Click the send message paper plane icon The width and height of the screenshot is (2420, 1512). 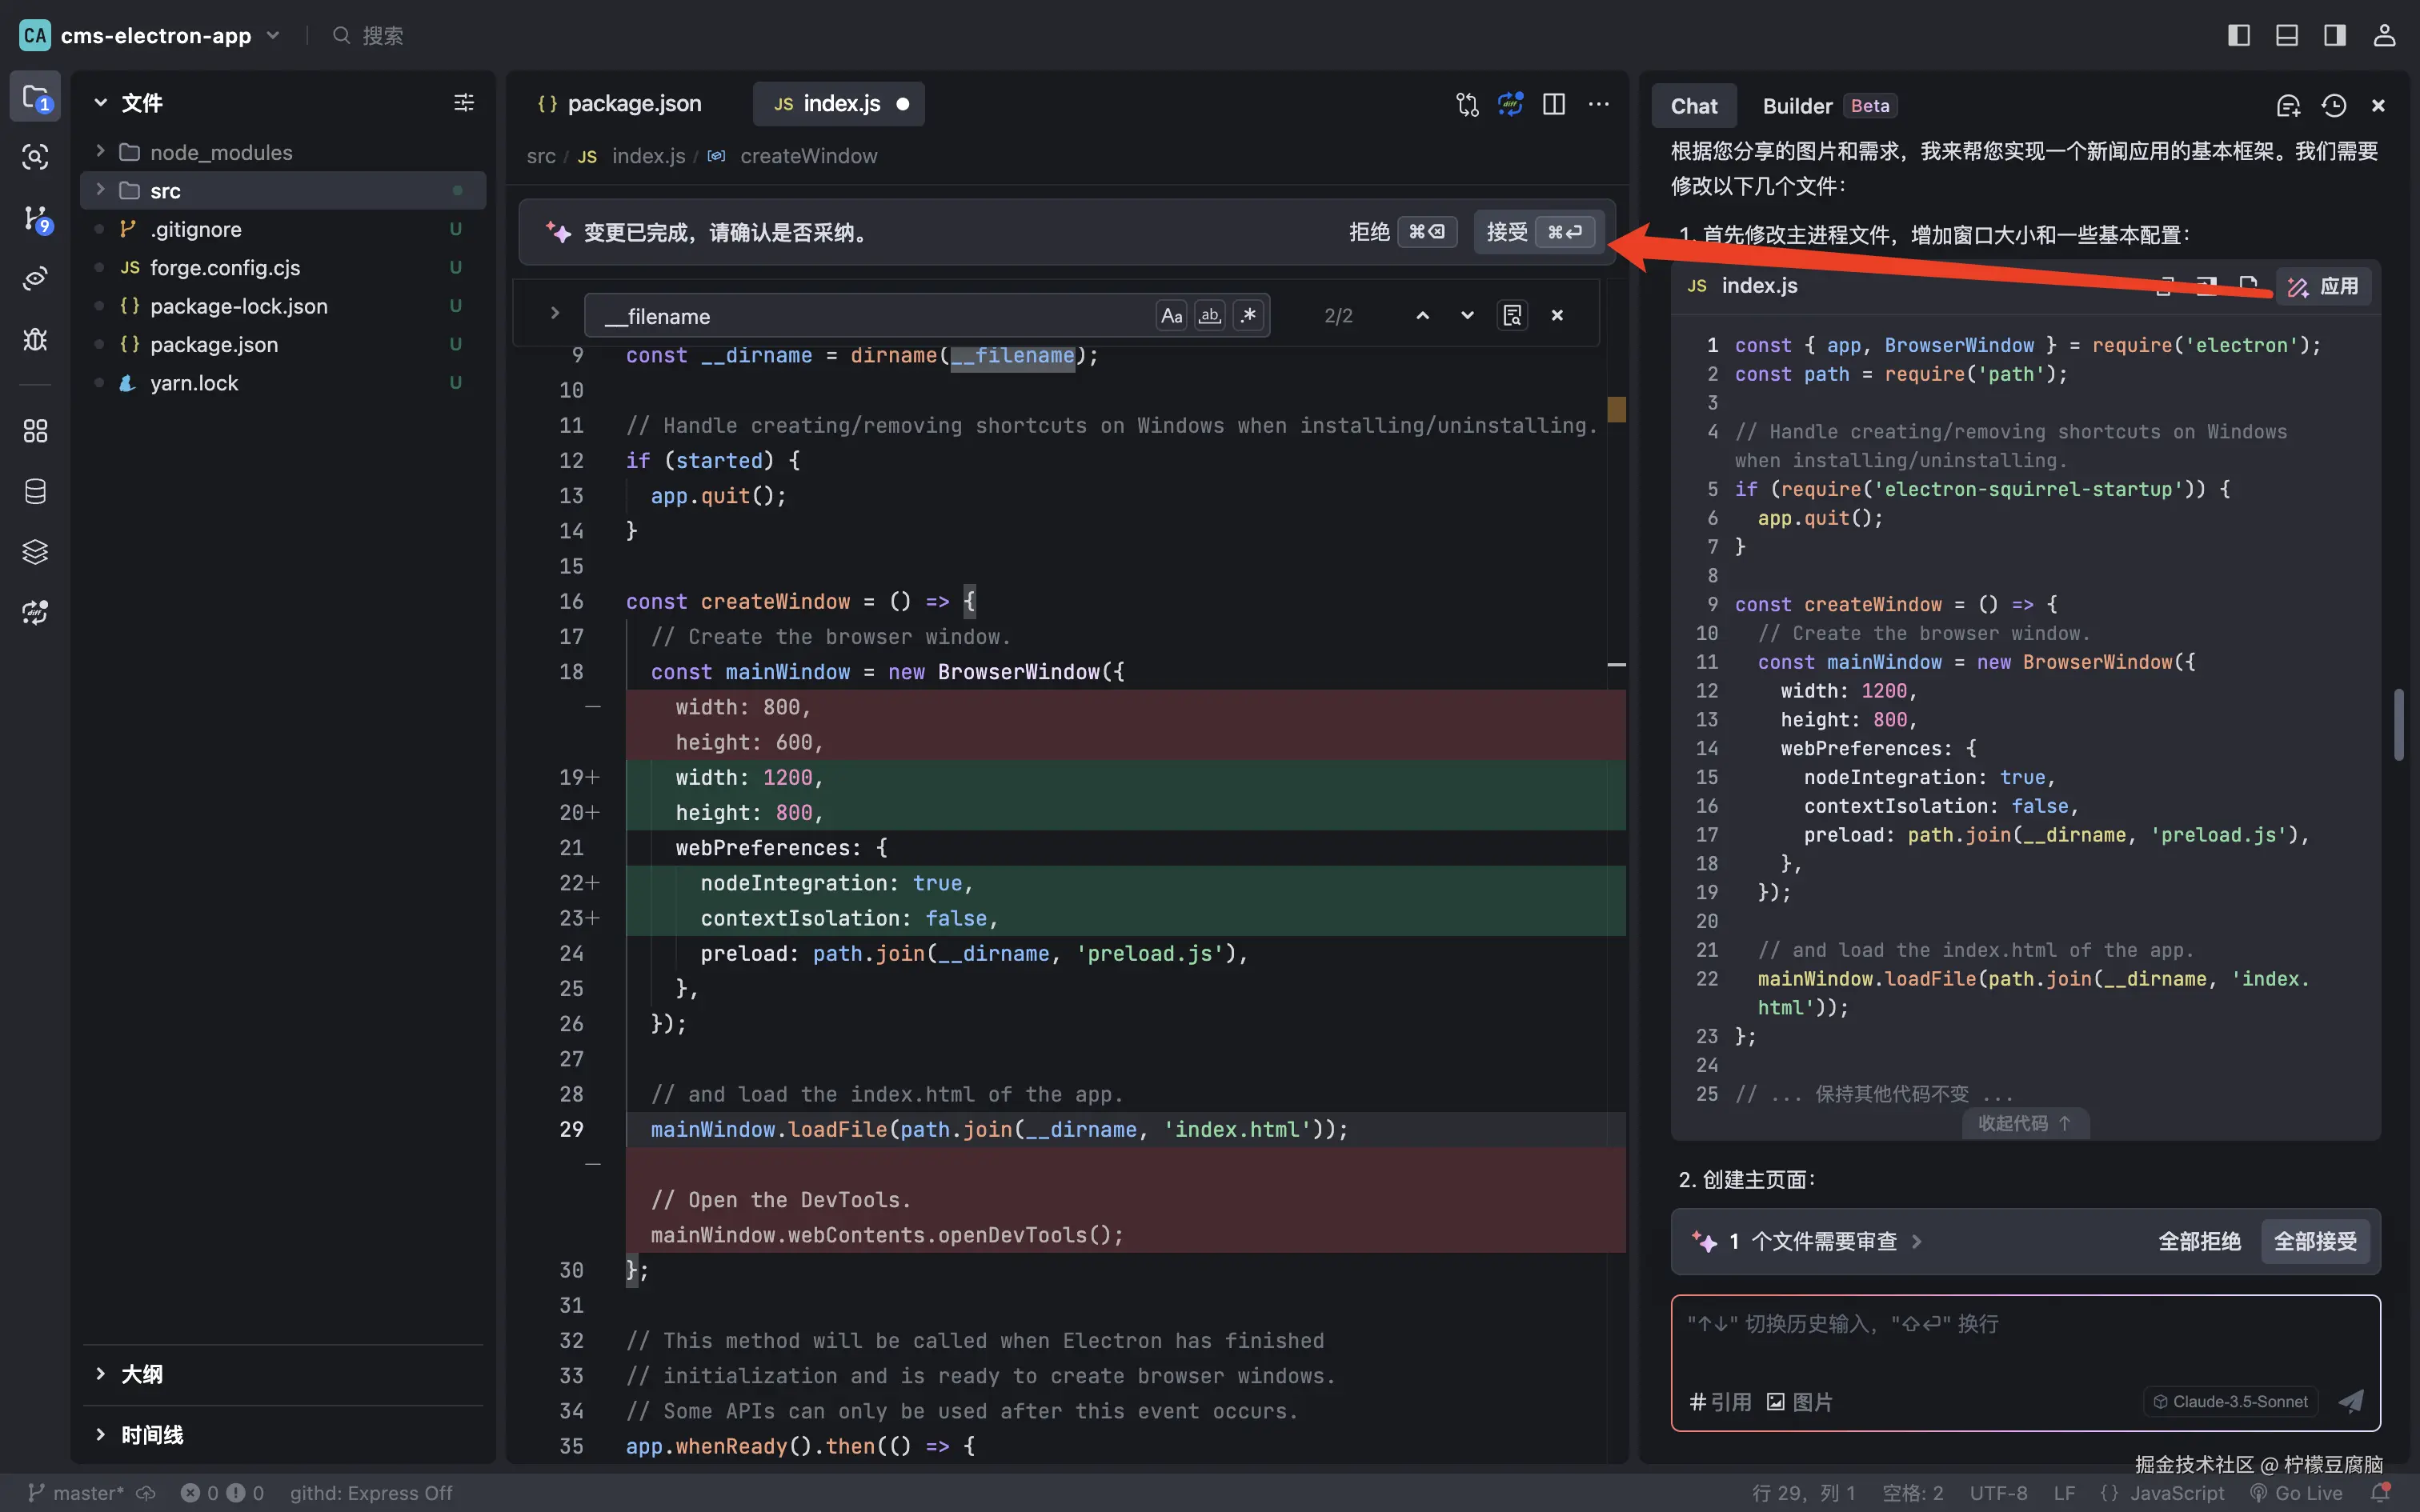point(2351,1401)
